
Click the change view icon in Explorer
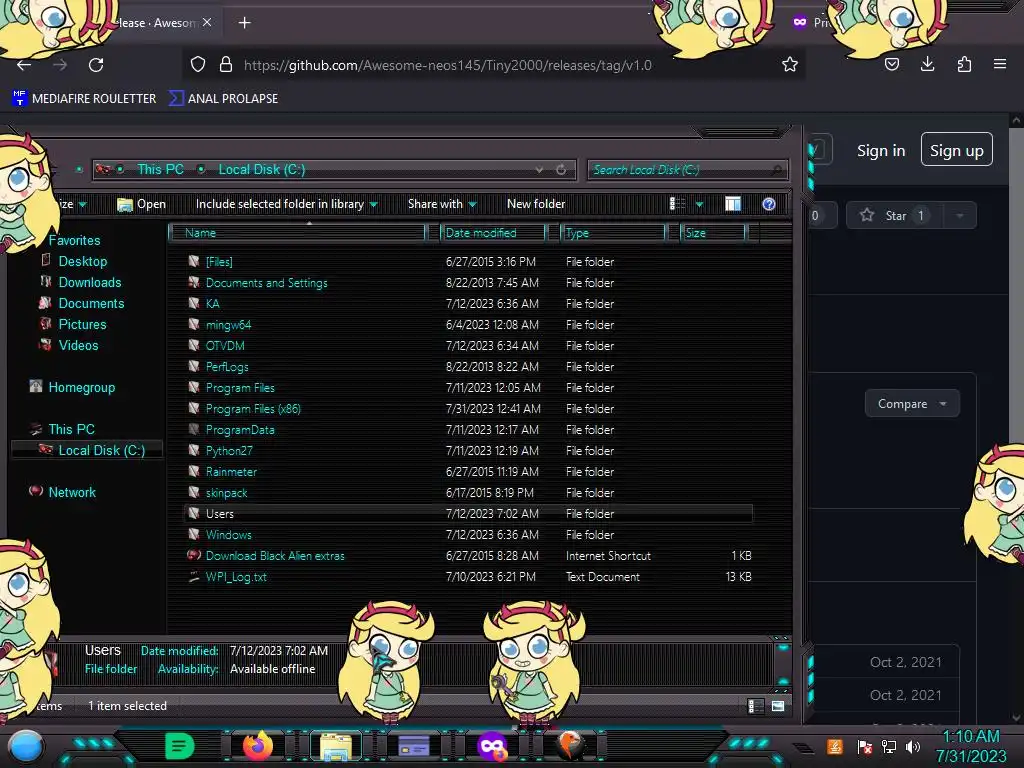(677, 204)
